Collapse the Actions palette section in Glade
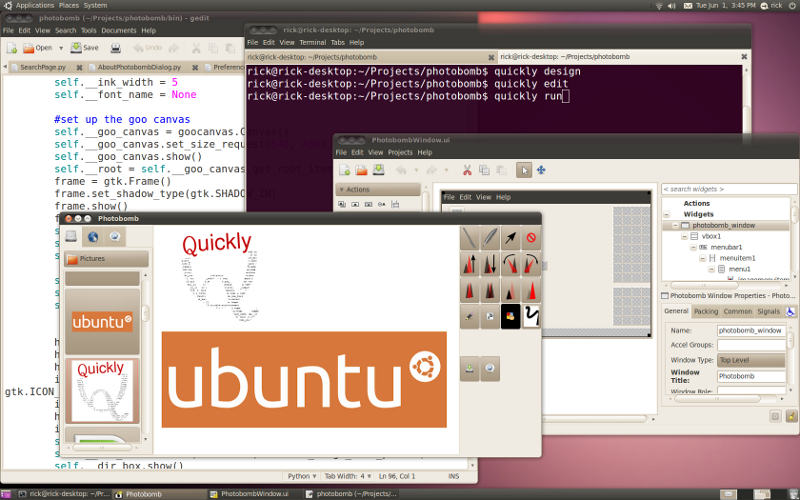Viewport: 800px width, 500px height. pos(378,189)
